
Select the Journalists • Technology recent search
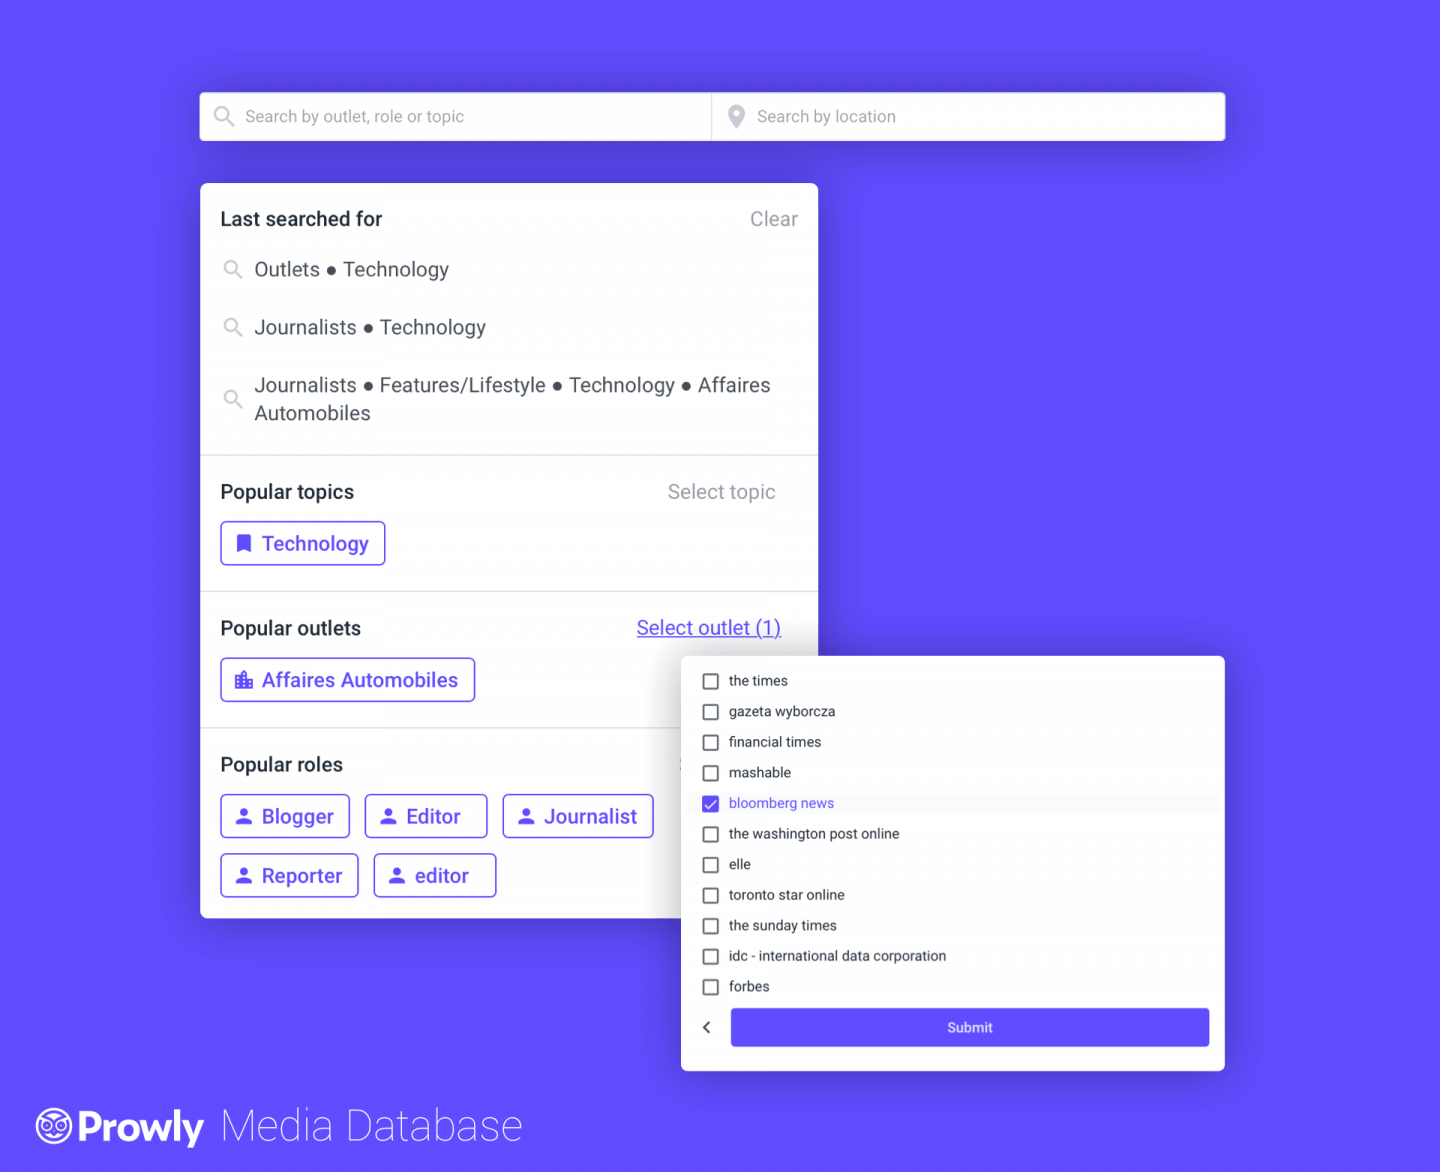[x=370, y=327]
